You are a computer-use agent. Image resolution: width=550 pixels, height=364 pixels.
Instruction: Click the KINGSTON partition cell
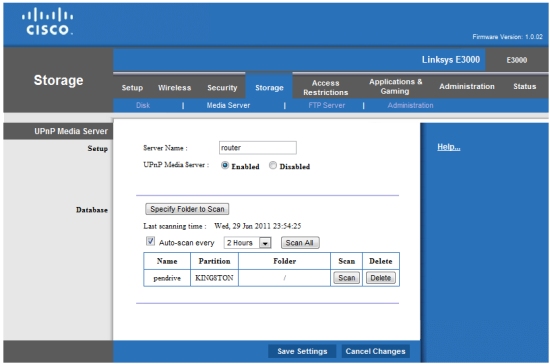click(x=214, y=278)
